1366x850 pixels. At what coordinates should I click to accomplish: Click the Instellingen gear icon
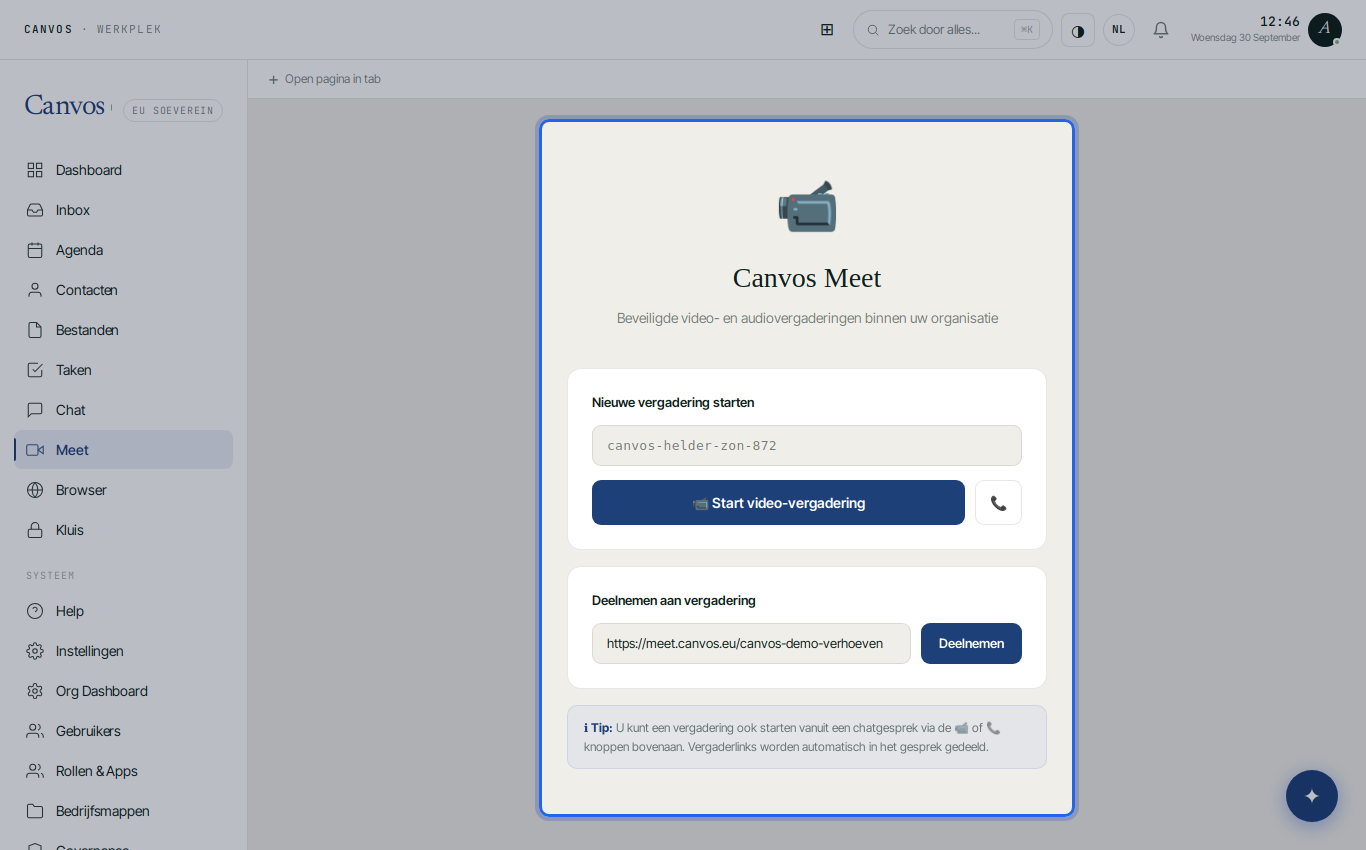(35, 651)
